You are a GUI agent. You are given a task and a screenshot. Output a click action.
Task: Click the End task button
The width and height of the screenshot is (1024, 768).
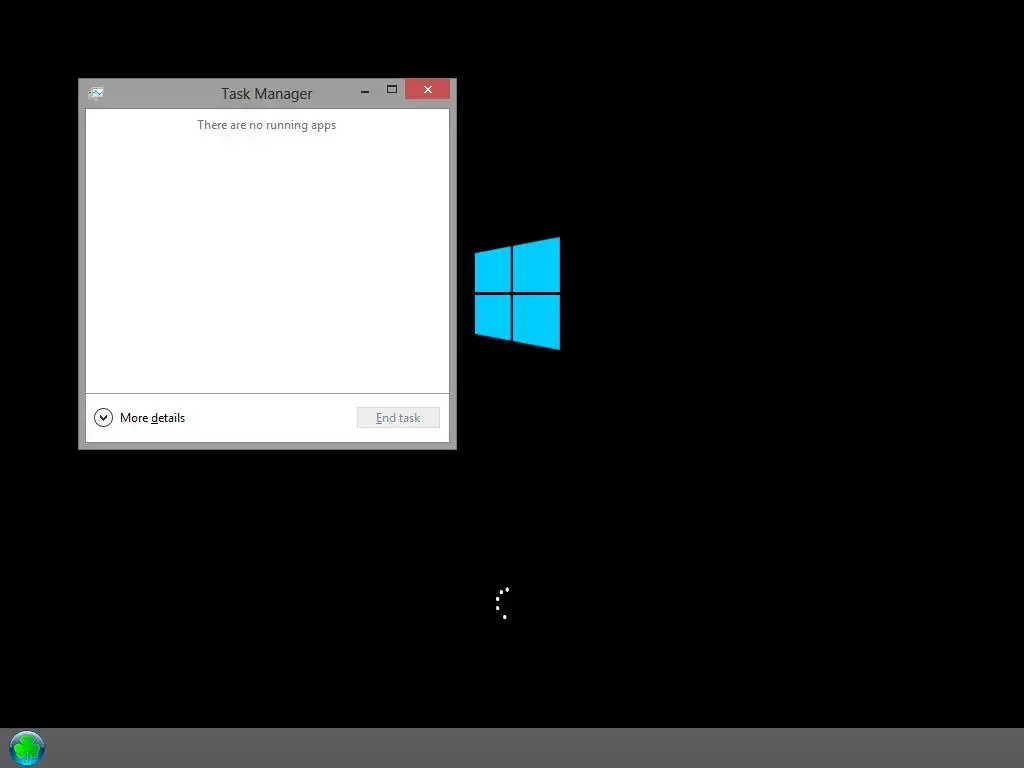coord(398,417)
